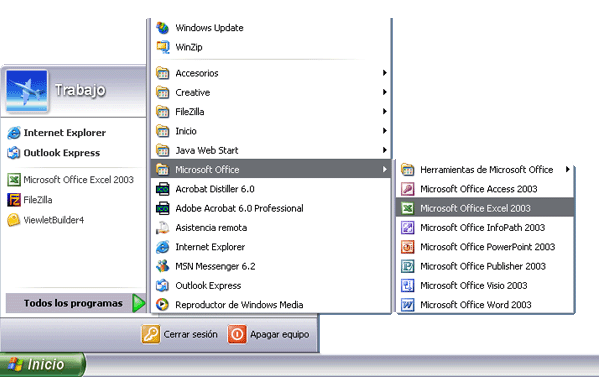Click the Adobe Acrobat 6.0 Professional icon
Screen dimensions: 599x377
pyautogui.click(x=163, y=208)
